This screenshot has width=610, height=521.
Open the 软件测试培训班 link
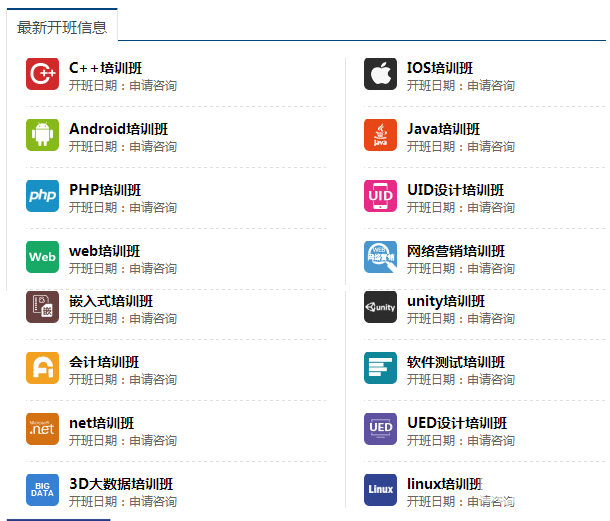(x=456, y=362)
